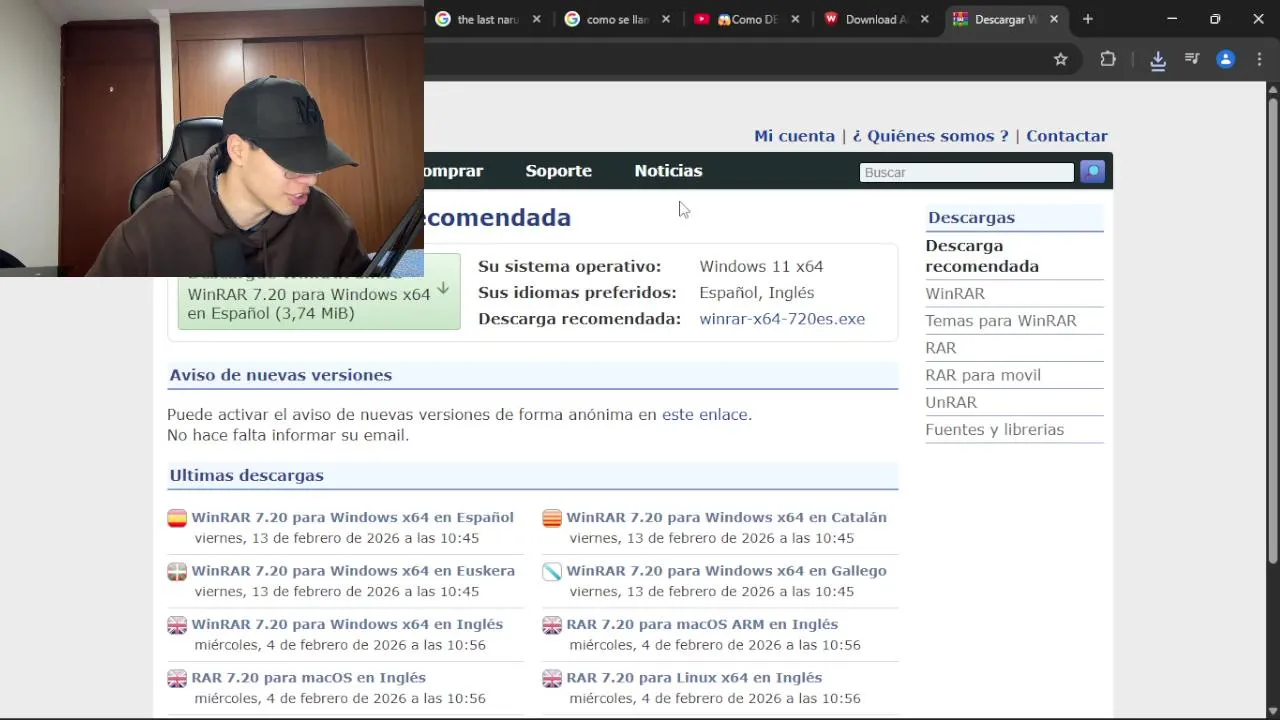This screenshot has height=720, width=1280.
Task: Close the YouTube 'Como DE' tab
Action: [x=795, y=19]
